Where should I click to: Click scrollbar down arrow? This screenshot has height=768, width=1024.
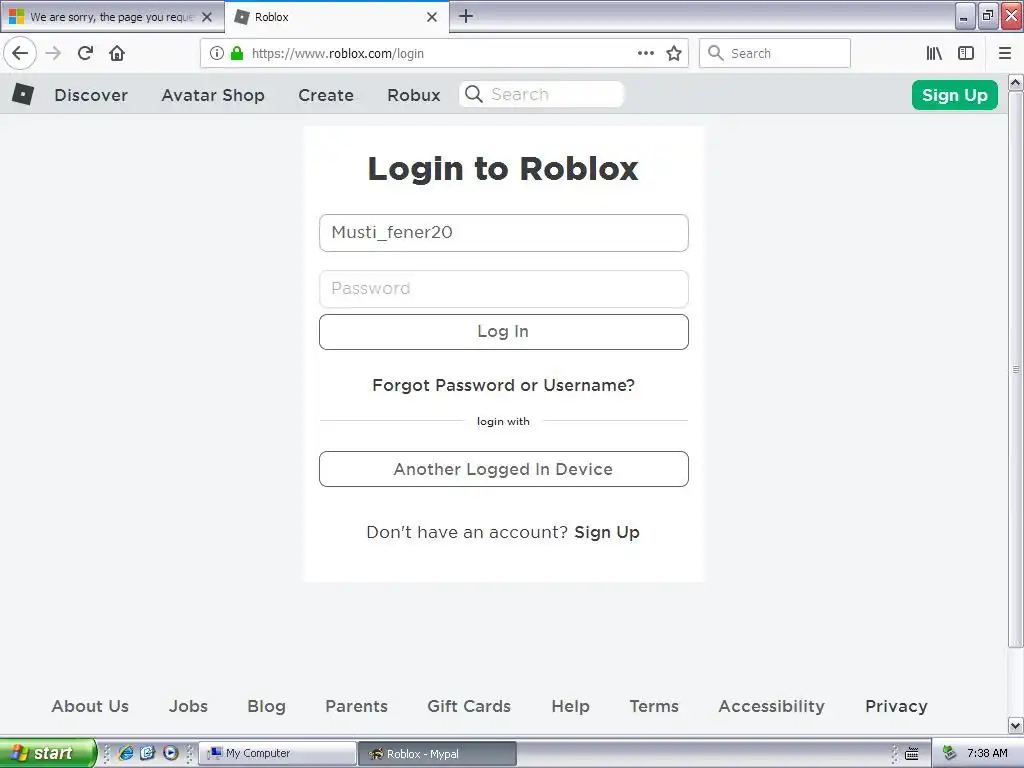pos(1016,725)
